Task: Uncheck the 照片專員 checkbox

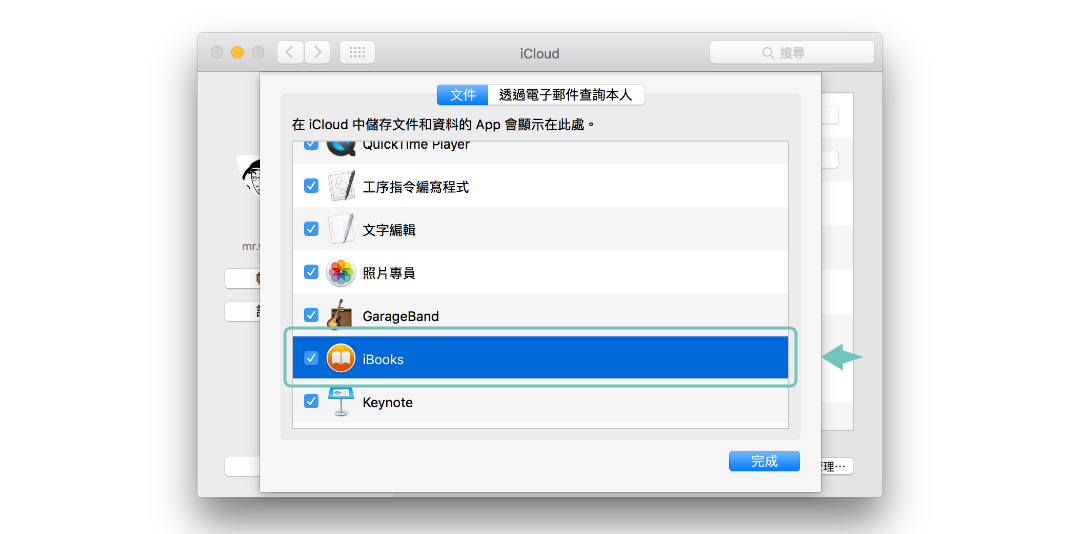Action: [311, 272]
